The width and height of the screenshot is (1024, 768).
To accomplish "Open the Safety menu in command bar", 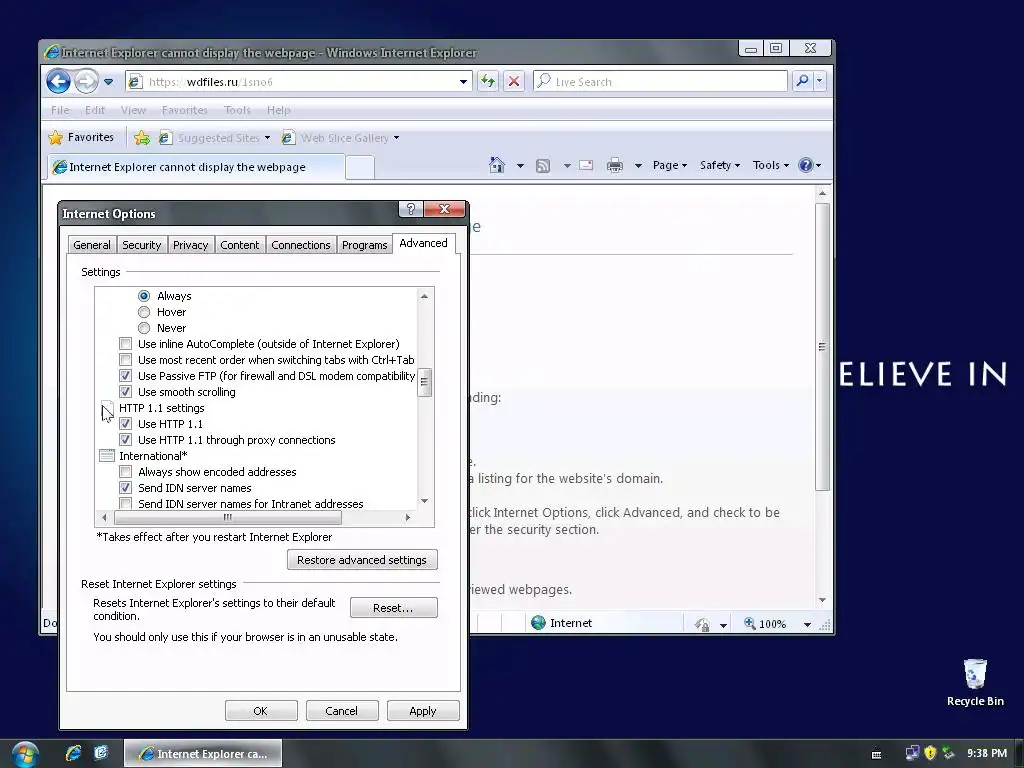I will [720, 165].
